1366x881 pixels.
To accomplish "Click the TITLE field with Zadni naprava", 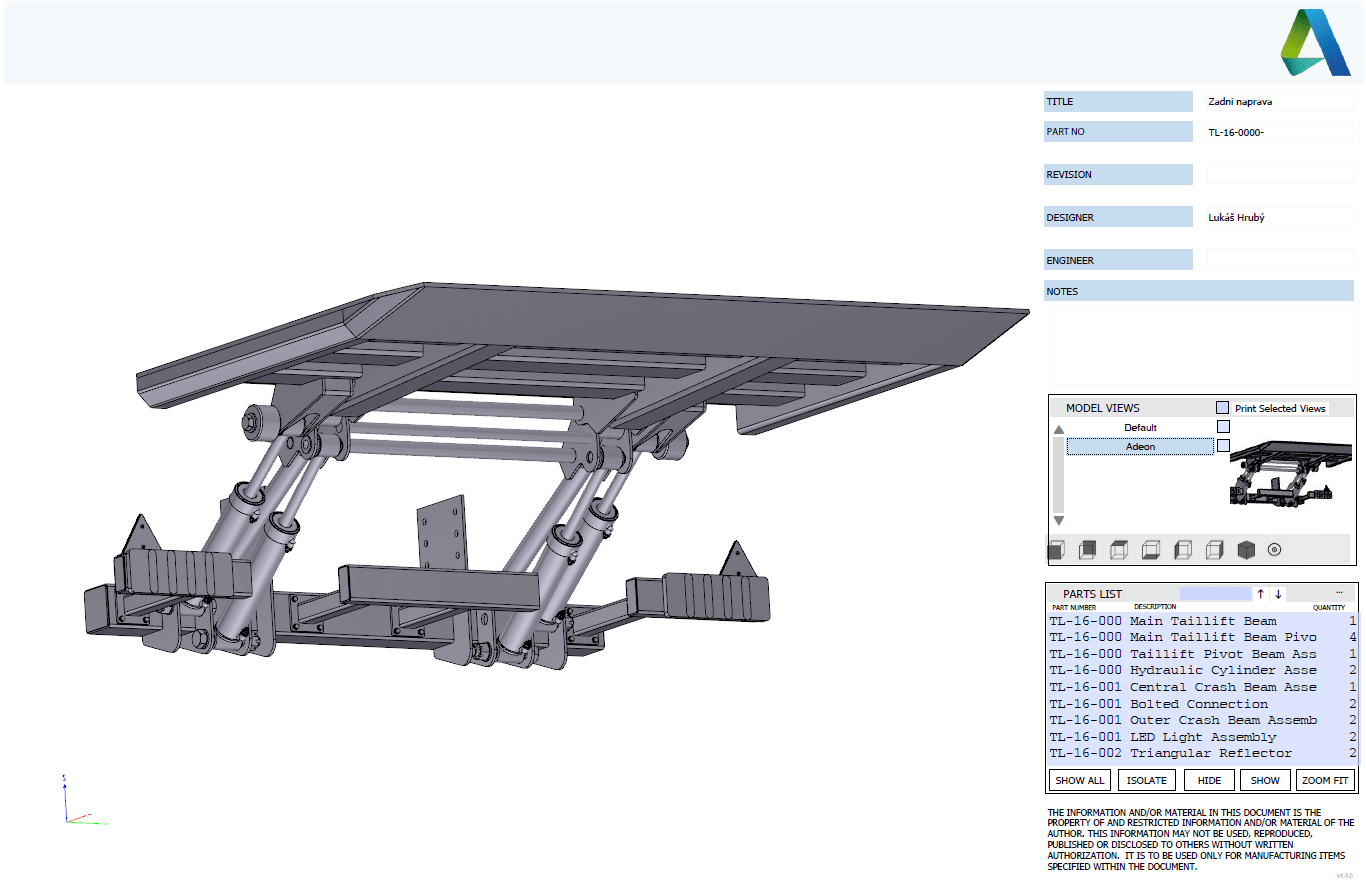I will 1280,101.
